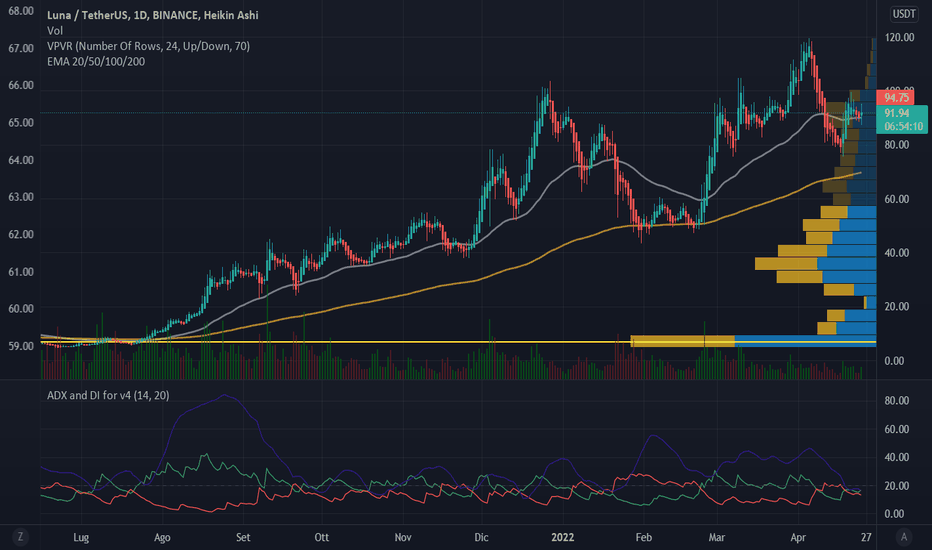
Task: Select the VPVR indicator legend
Action: 149,46
